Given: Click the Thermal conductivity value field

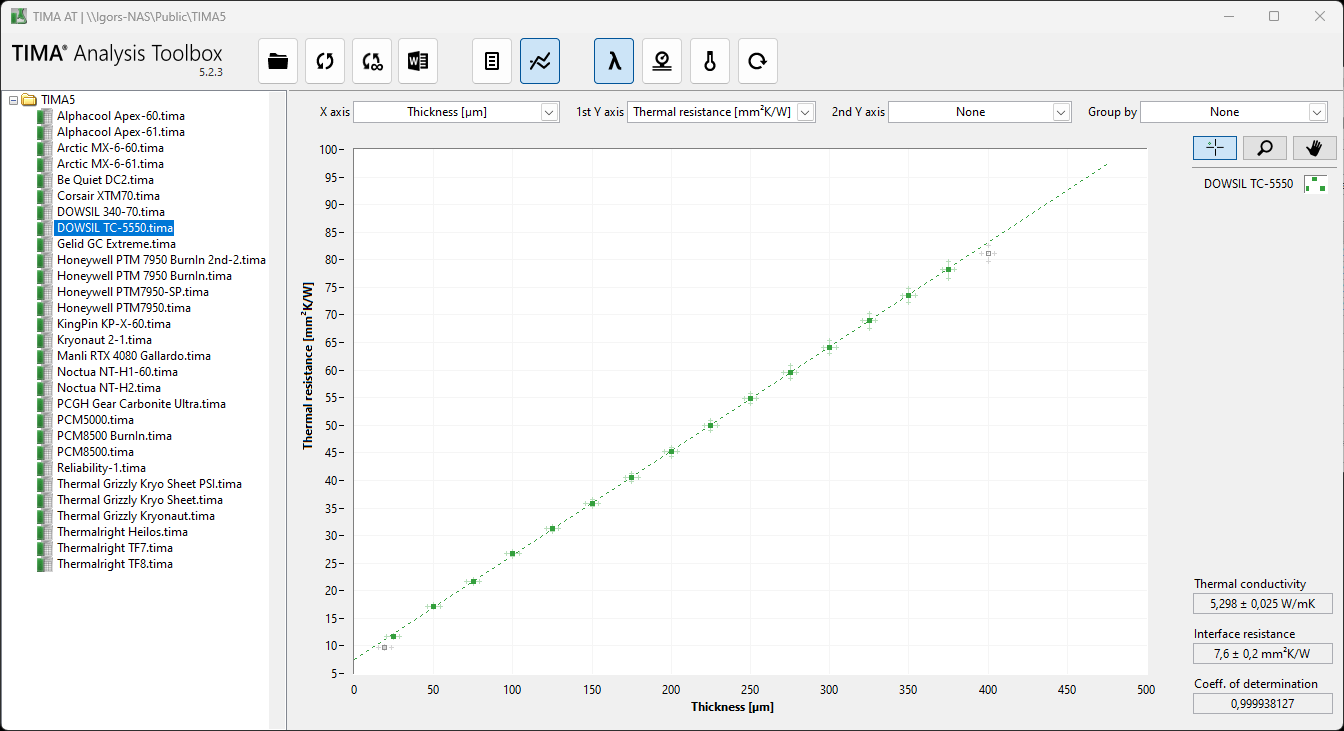Looking at the screenshot, I should (x=1263, y=603).
